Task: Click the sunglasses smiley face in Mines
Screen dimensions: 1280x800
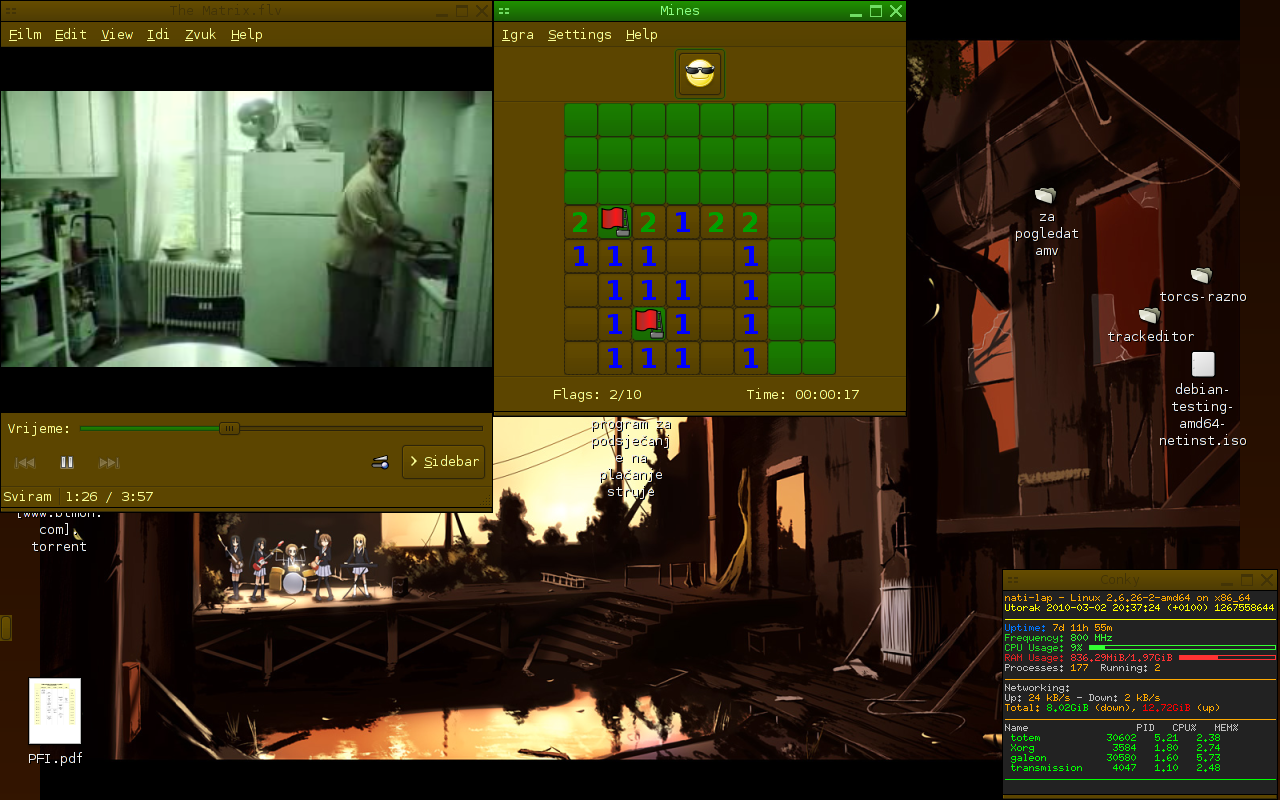Action: point(700,74)
